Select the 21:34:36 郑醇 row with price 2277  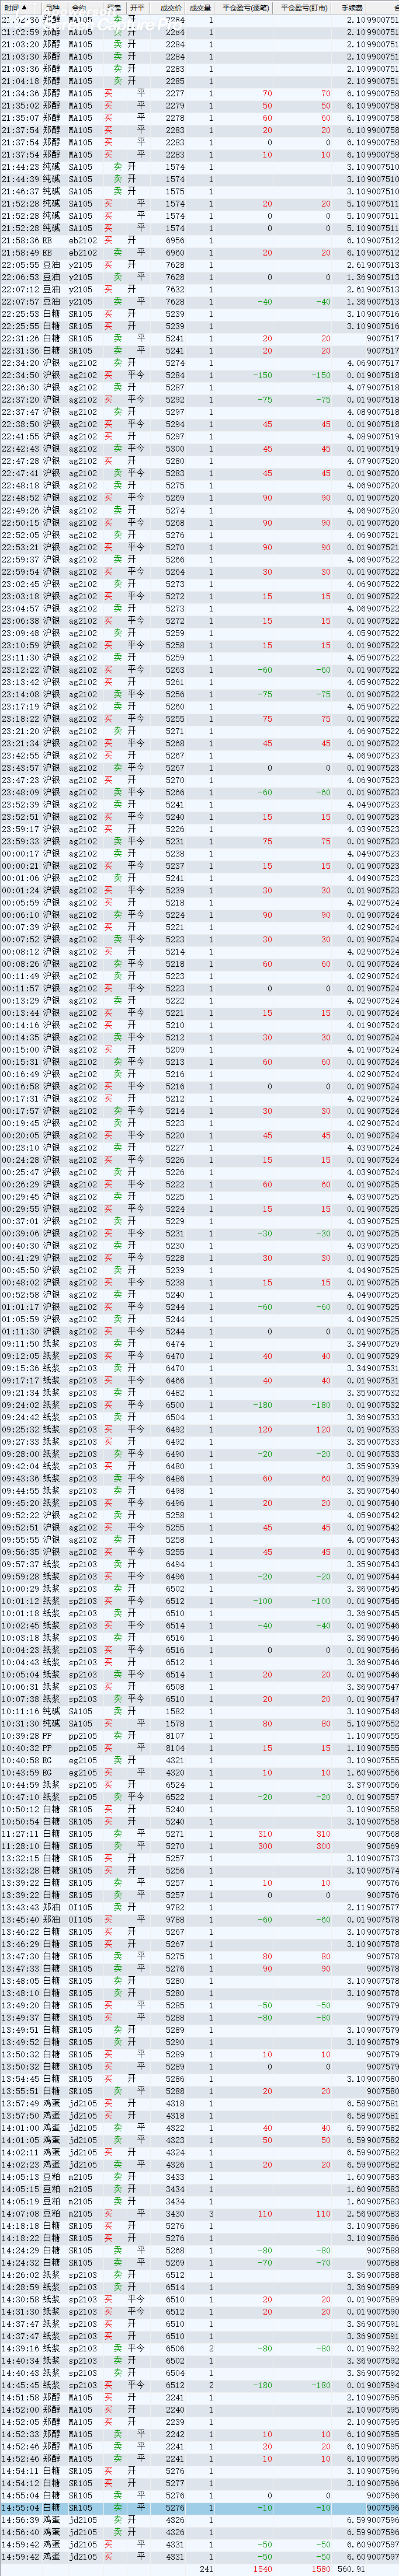[x=199, y=93]
